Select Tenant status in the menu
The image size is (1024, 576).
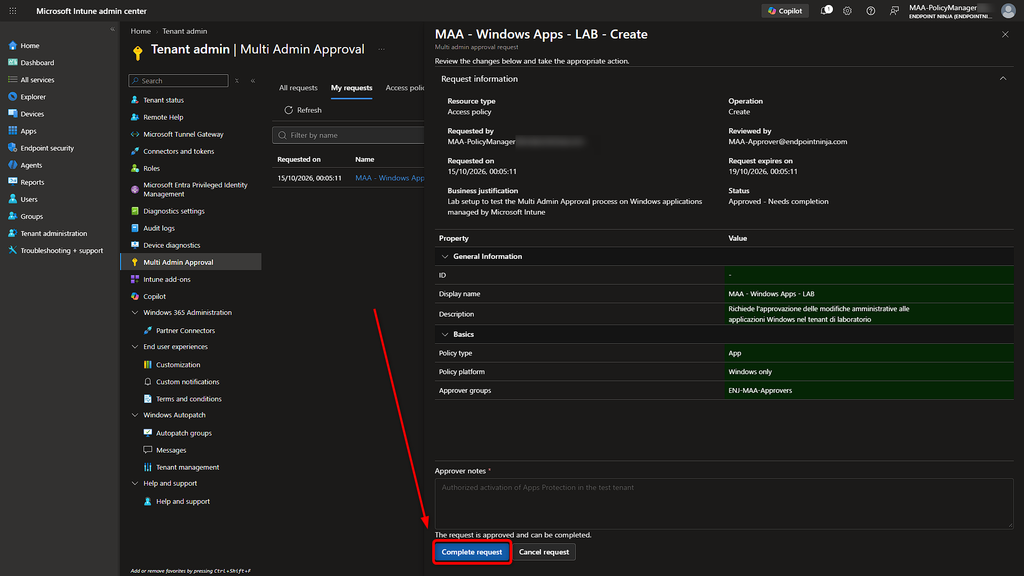pos(163,100)
